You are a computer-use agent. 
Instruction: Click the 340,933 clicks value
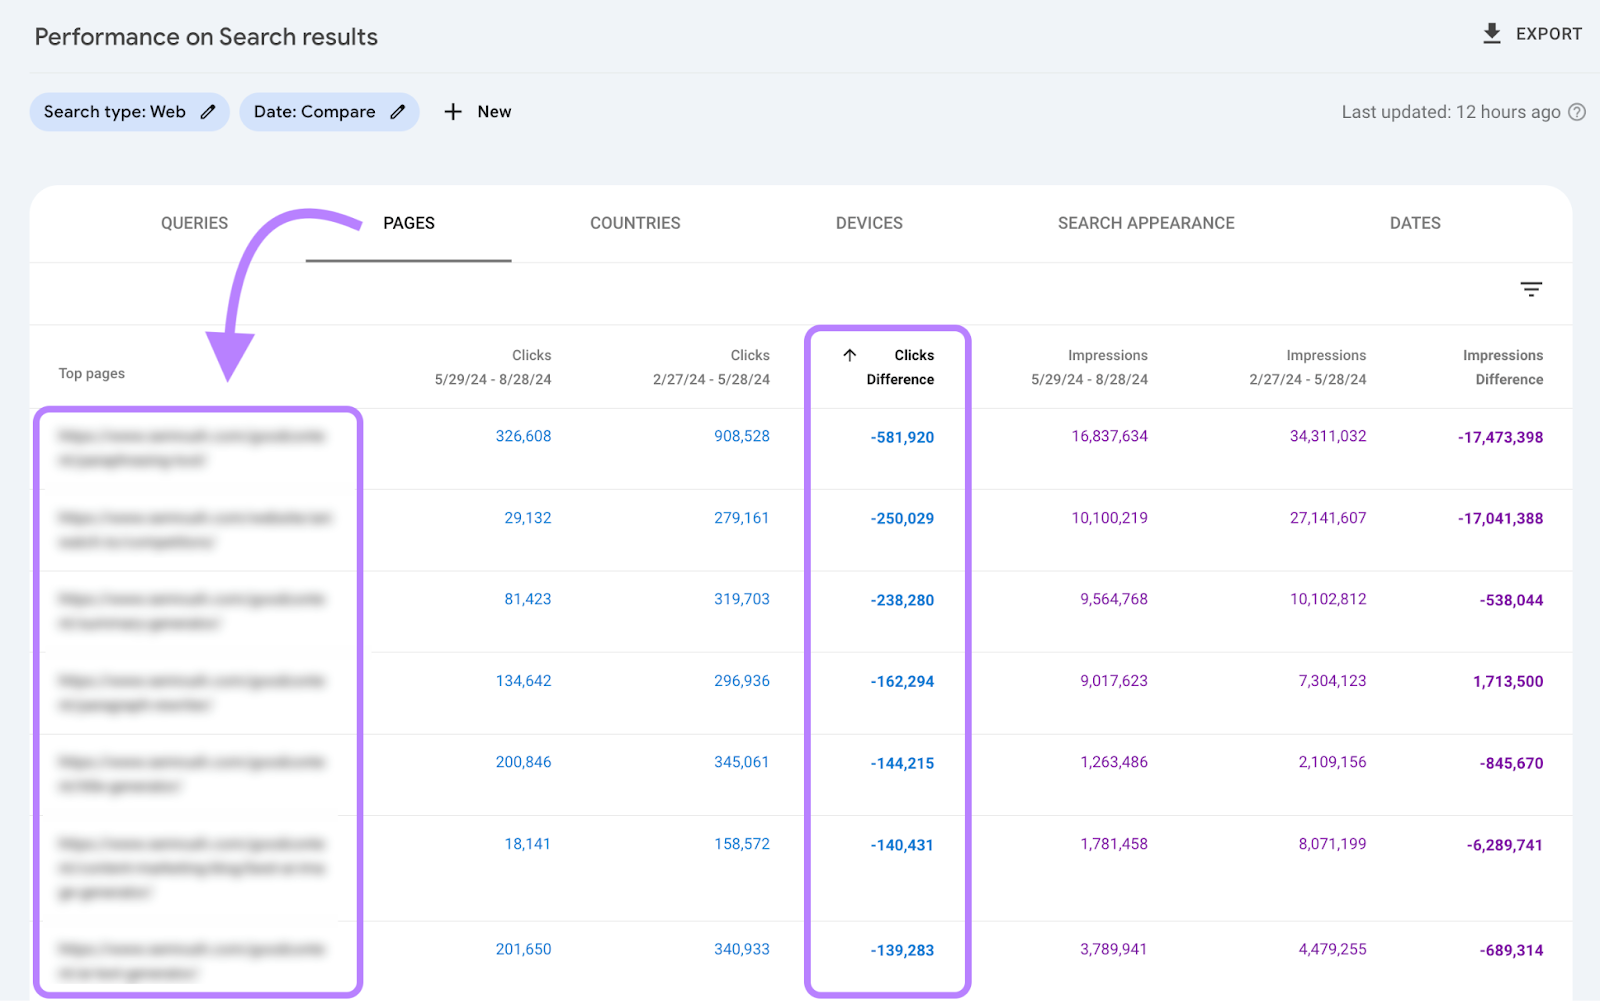pyautogui.click(x=742, y=949)
